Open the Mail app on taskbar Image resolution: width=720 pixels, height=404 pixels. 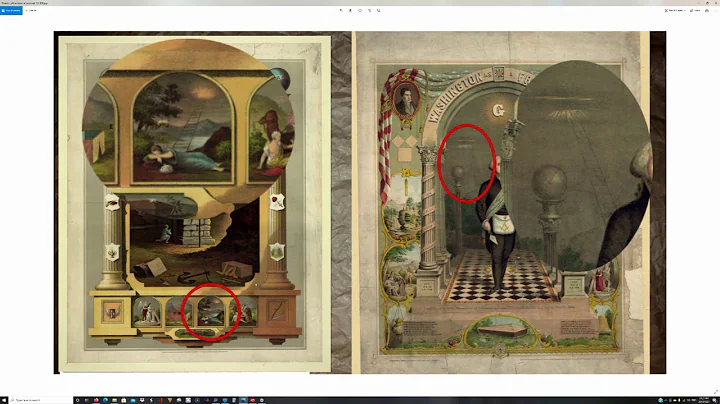(x=133, y=400)
